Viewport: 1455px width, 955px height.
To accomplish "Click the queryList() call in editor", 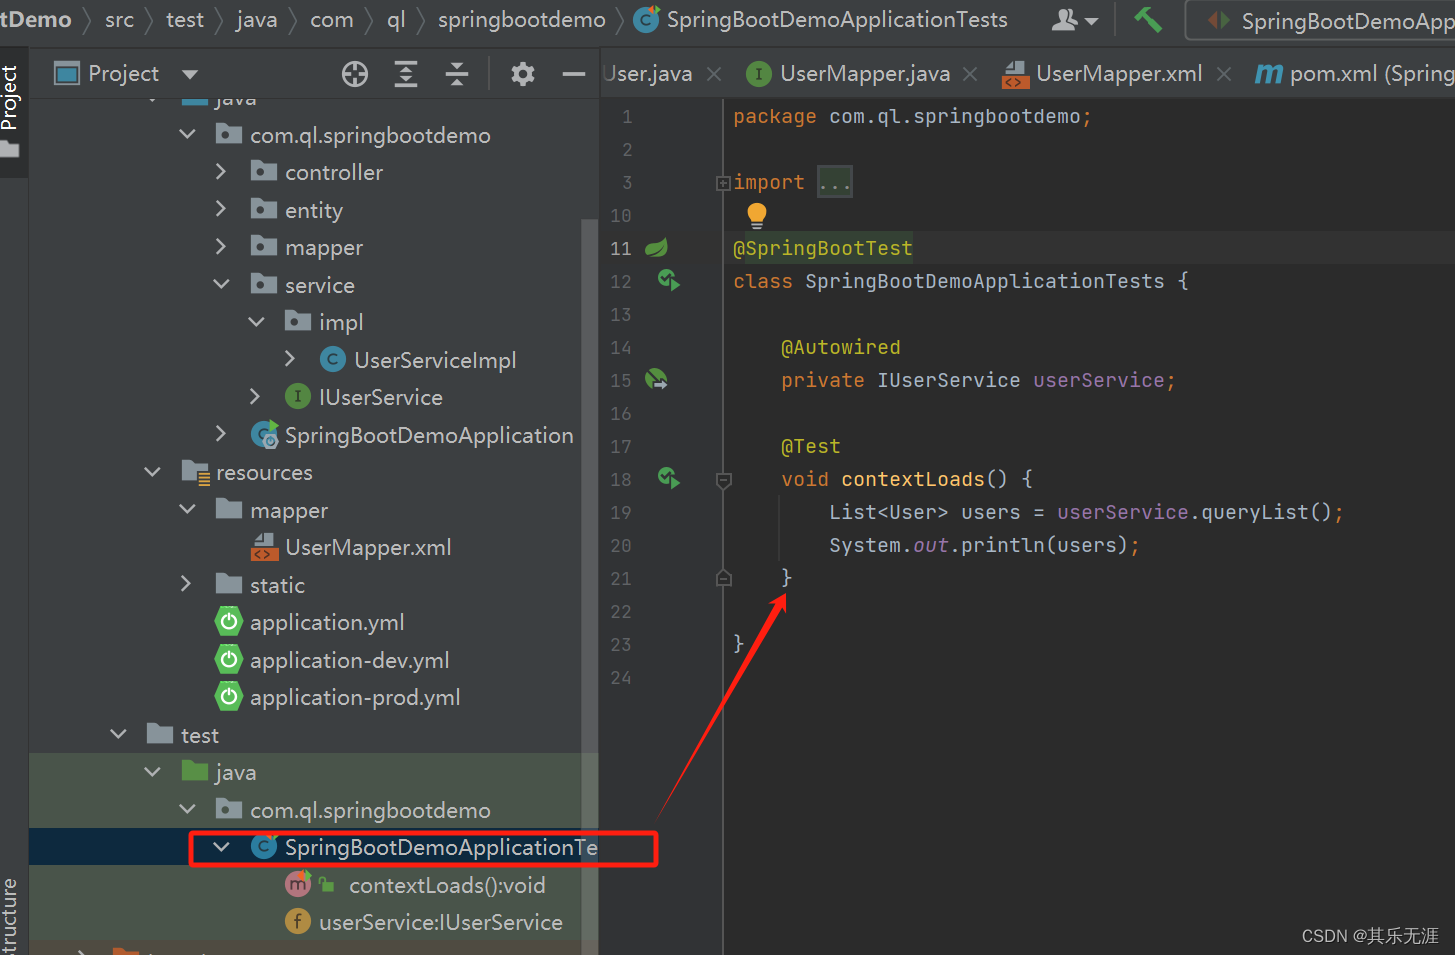I will (1266, 512).
